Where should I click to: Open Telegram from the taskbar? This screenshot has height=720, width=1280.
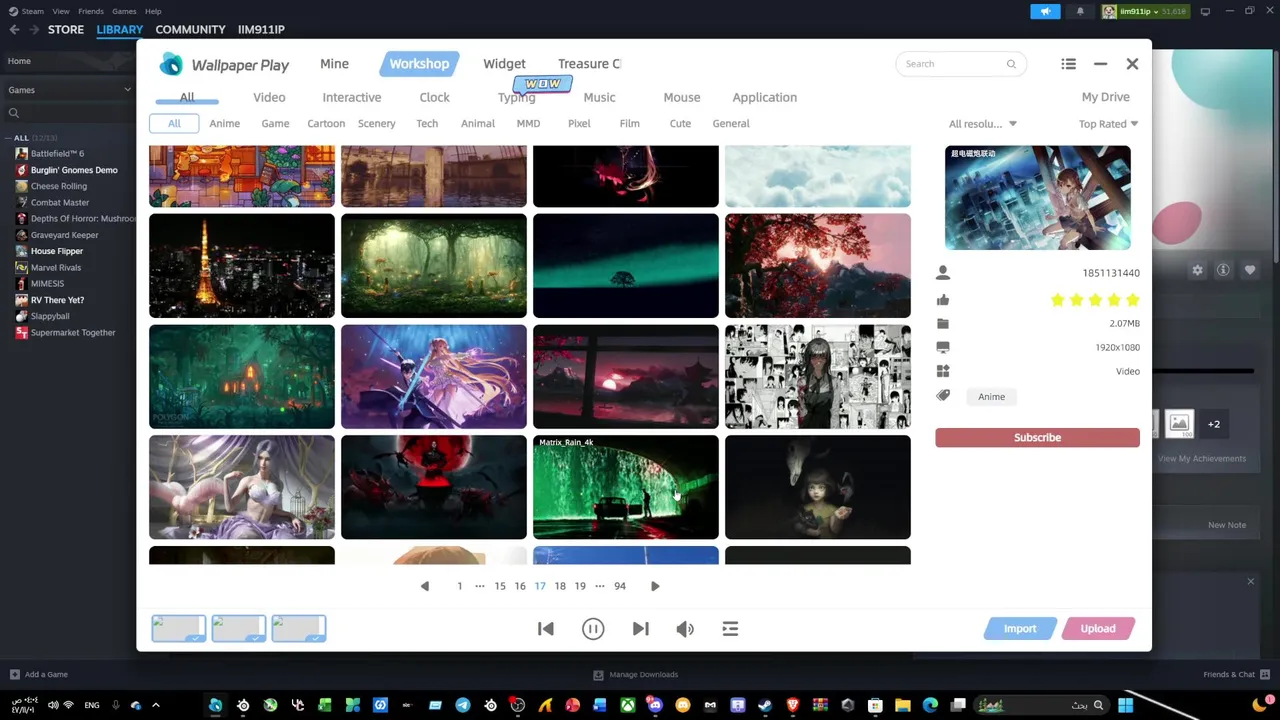click(x=463, y=705)
